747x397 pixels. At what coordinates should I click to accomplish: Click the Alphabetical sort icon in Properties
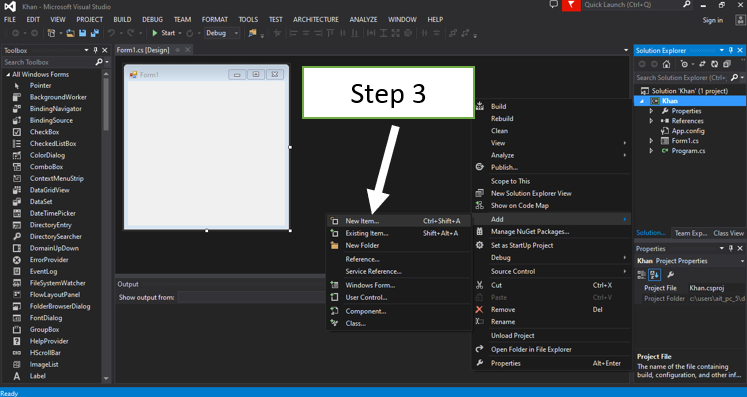(655, 275)
